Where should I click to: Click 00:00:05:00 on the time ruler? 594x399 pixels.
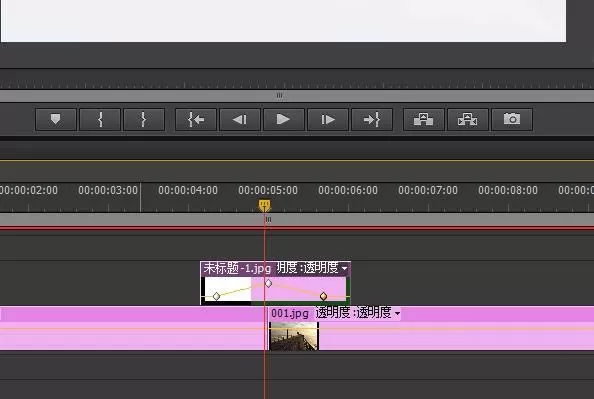click(x=268, y=190)
